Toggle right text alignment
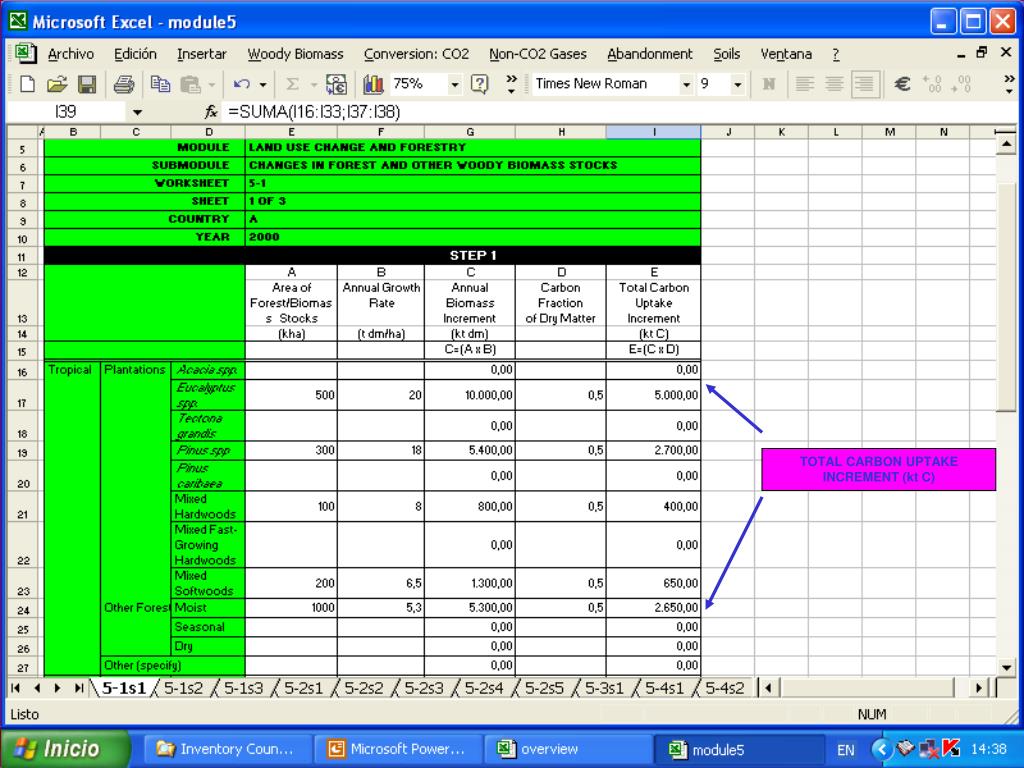The image size is (1024, 768). pos(865,84)
